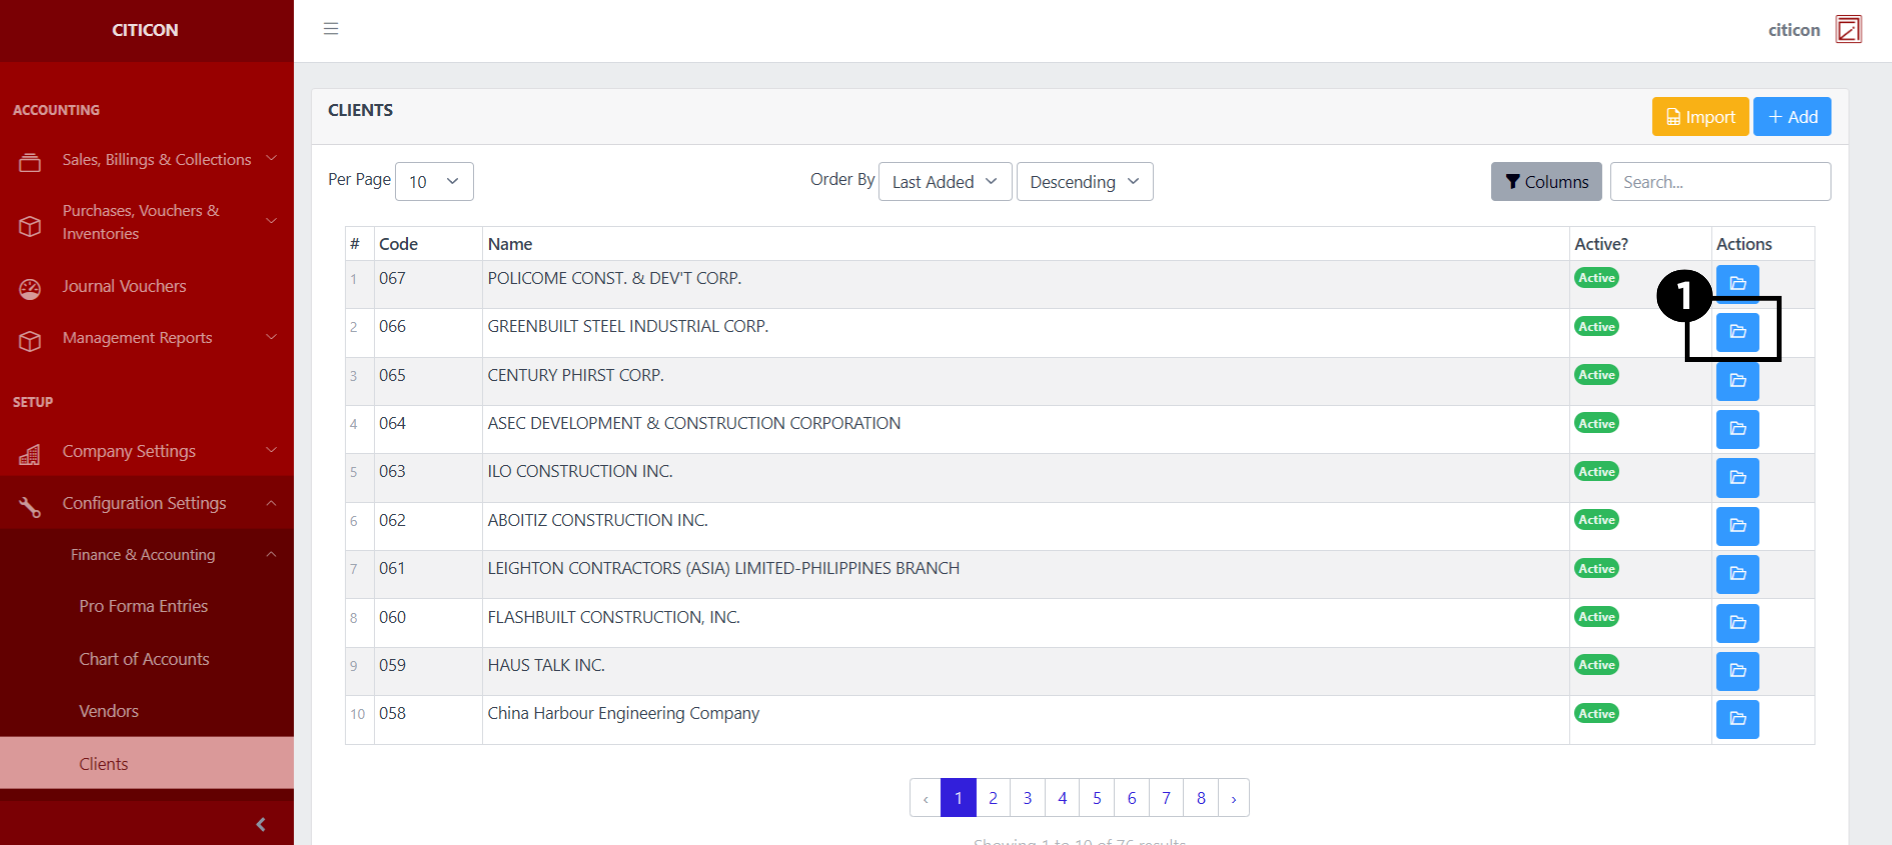This screenshot has height=845, width=1892.
Task: Click the Add client button
Action: click(x=1792, y=117)
